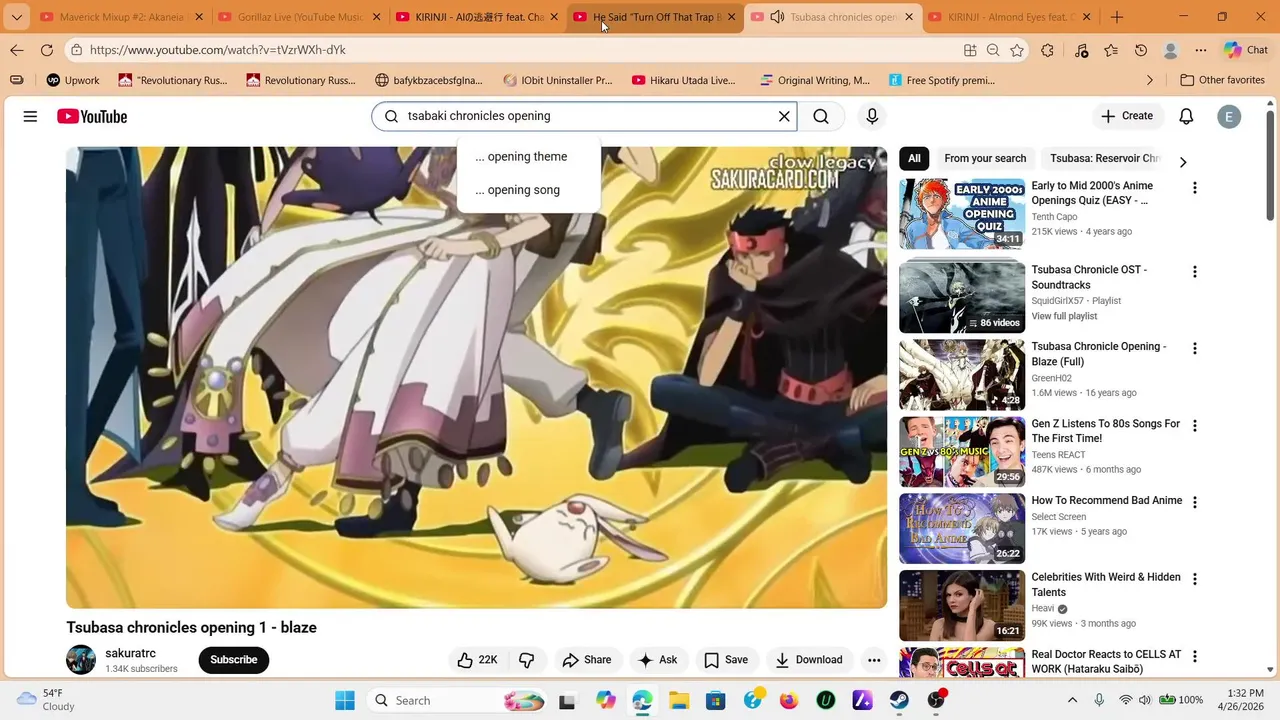Open 'Upwork' bookmark

point(73,80)
